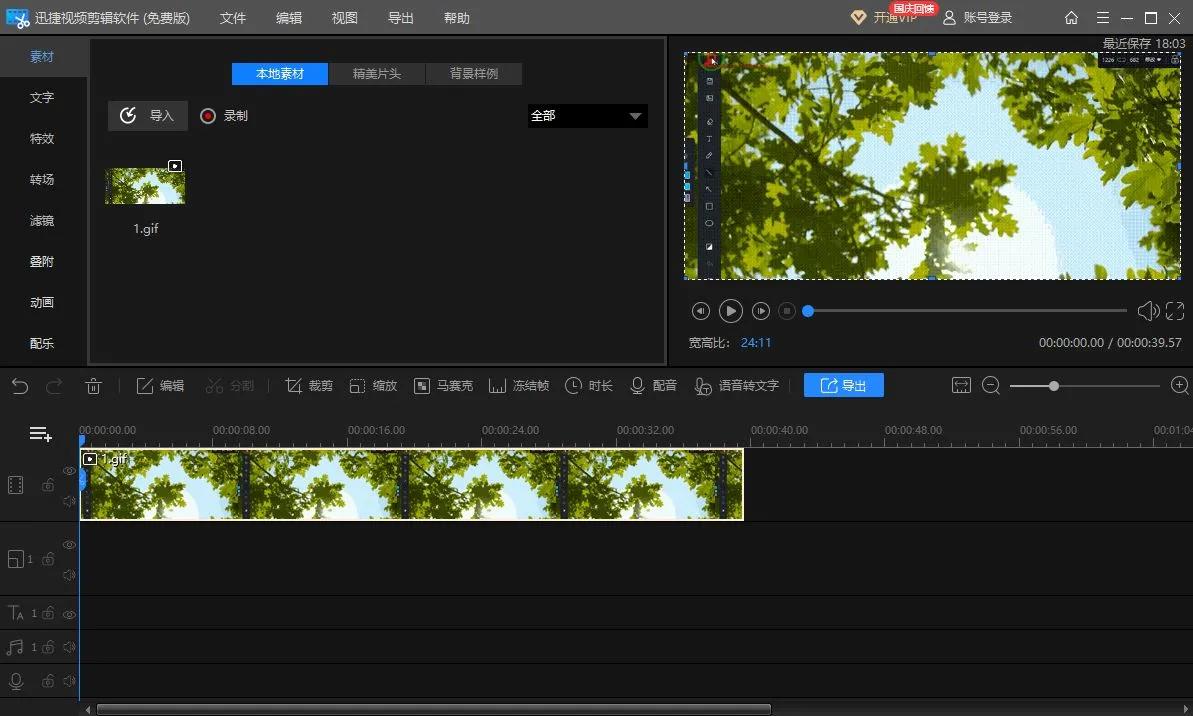Open the 导出 menu in menu bar
1193x716 pixels.
pyautogui.click(x=400, y=18)
